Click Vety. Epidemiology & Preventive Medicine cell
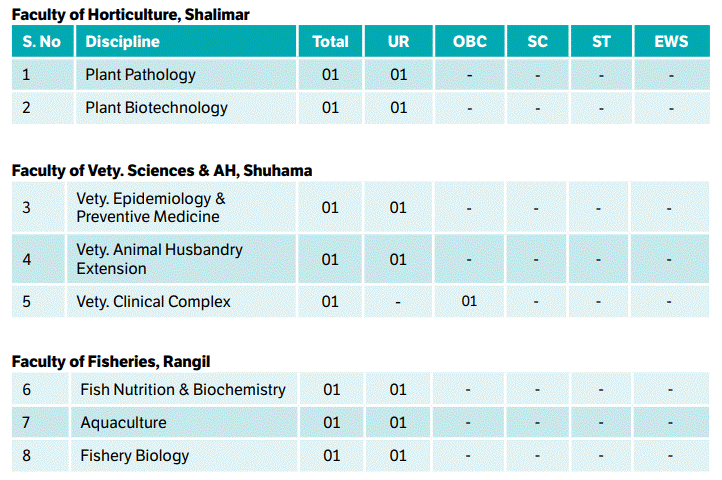The height and width of the screenshot is (480, 722). click(x=150, y=207)
